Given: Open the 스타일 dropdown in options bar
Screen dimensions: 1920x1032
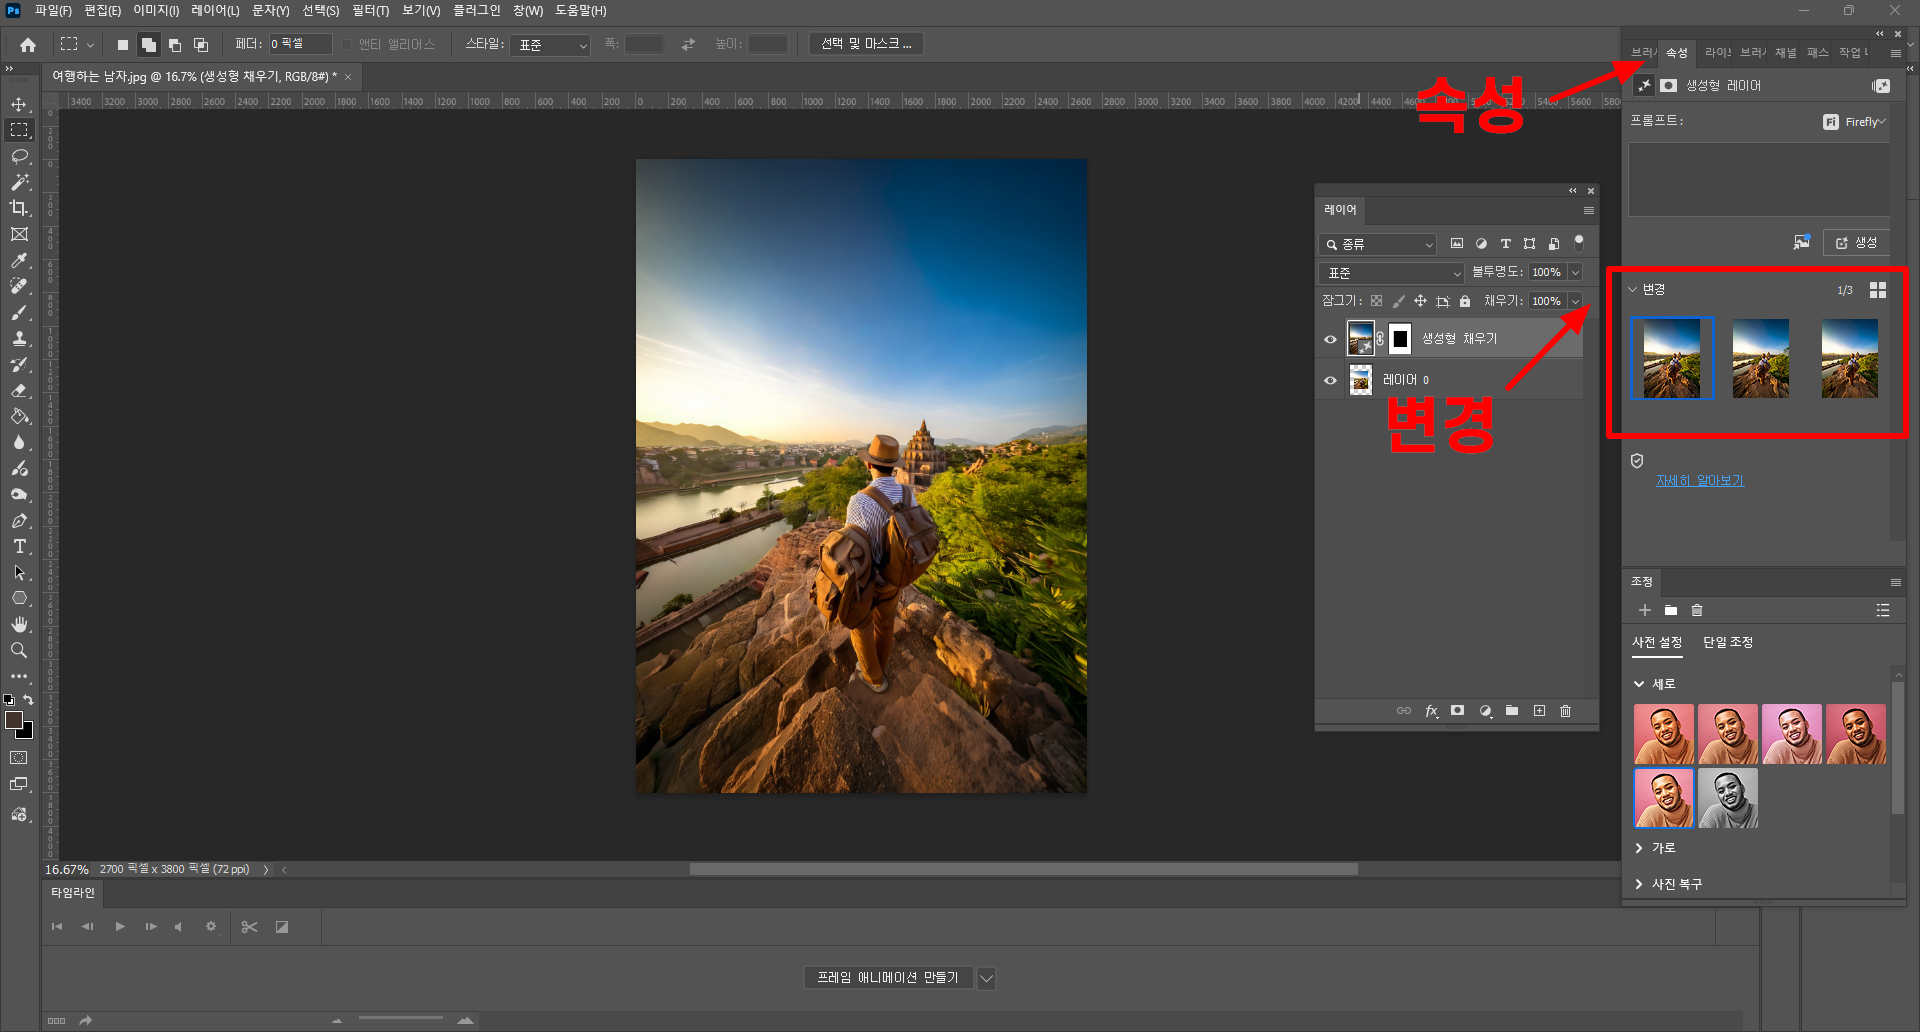Looking at the screenshot, I should (x=551, y=45).
